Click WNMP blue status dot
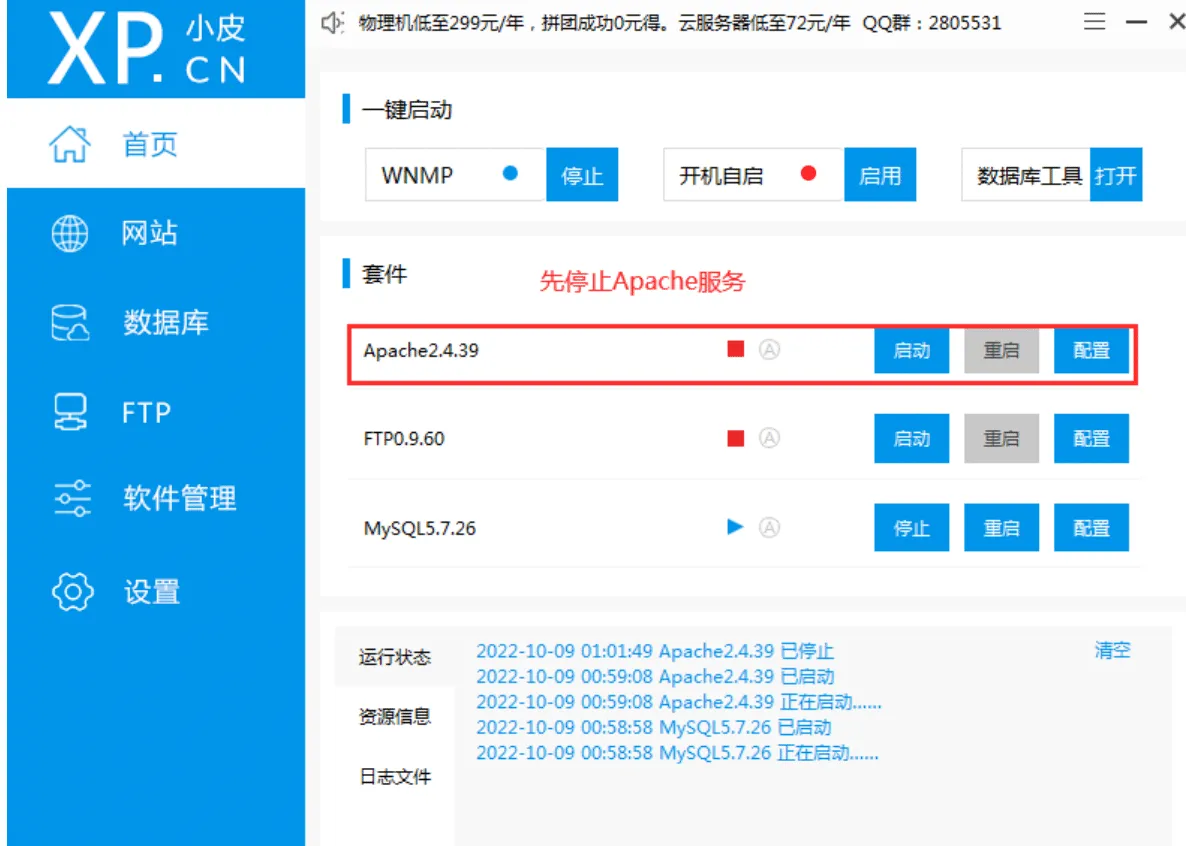The width and height of the screenshot is (1186, 846). 510,173
